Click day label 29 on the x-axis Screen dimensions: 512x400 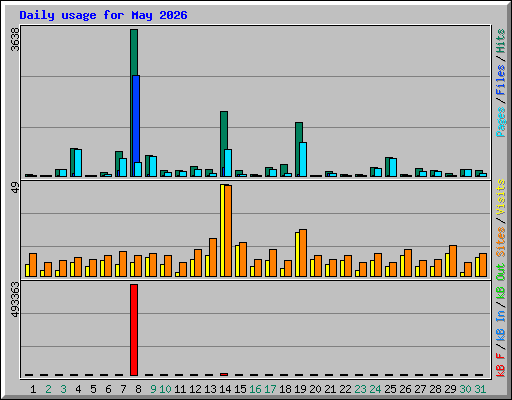click(x=450, y=389)
